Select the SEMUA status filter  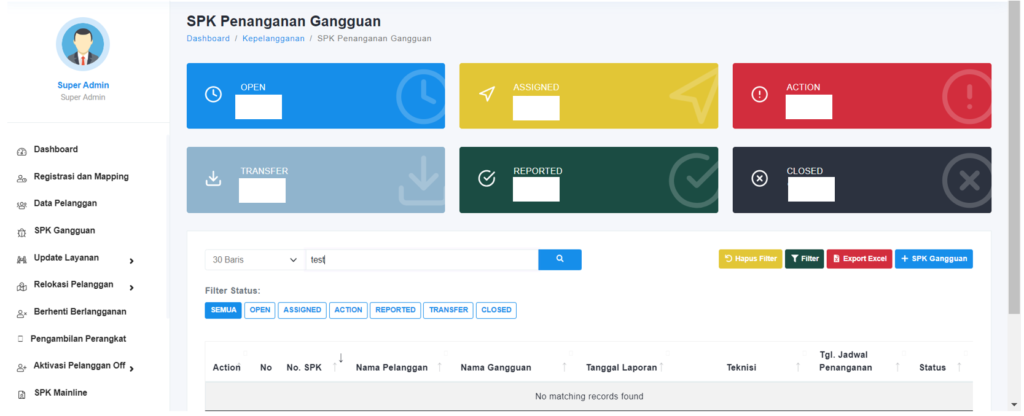[x=223, y=310]
